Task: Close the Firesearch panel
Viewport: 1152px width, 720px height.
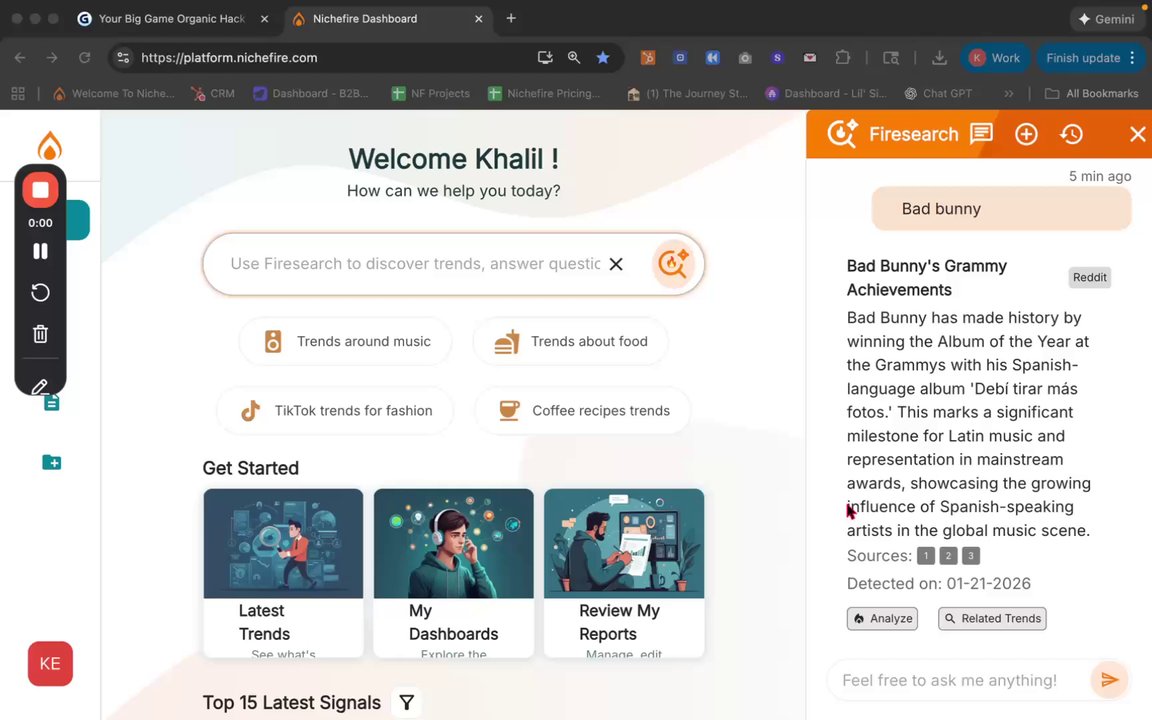Action: tap(1137, 134)
